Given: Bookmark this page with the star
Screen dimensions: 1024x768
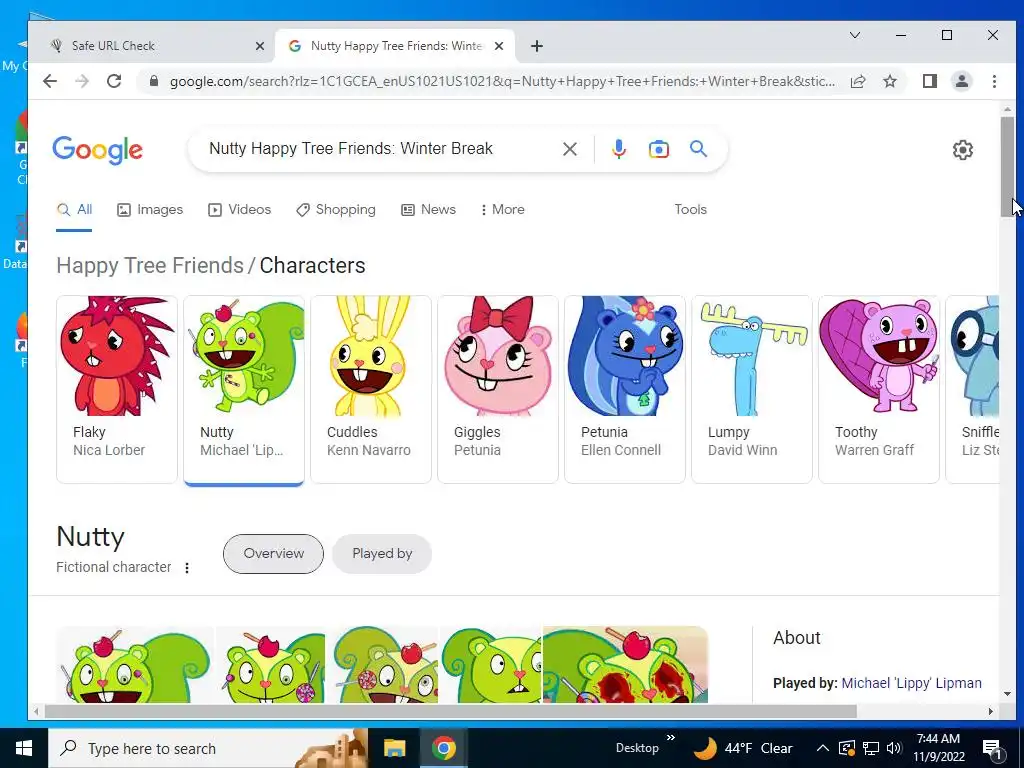Looking at the screenshot, I should pos(889,81).
